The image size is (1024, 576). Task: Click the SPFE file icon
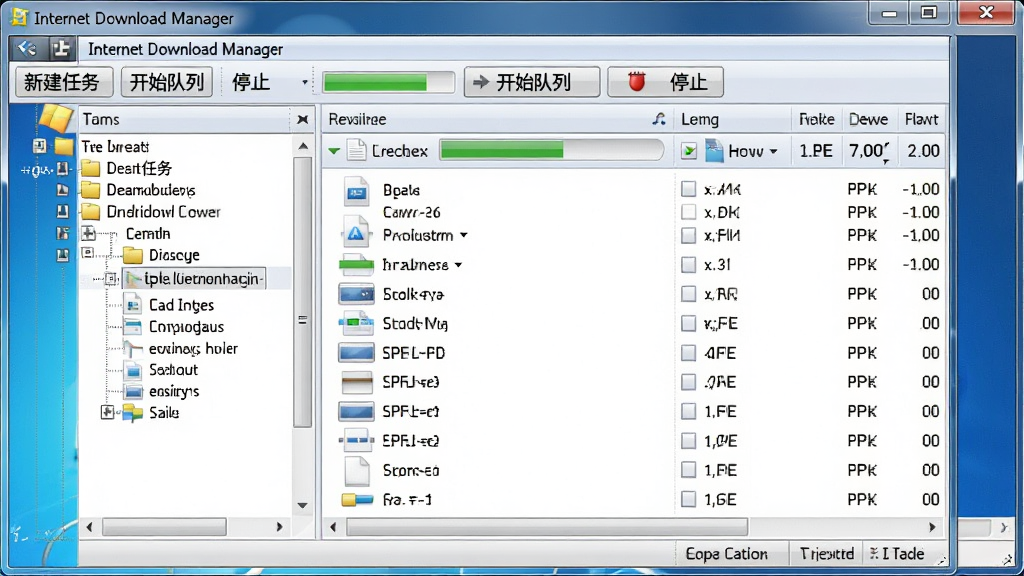[357, 411]
